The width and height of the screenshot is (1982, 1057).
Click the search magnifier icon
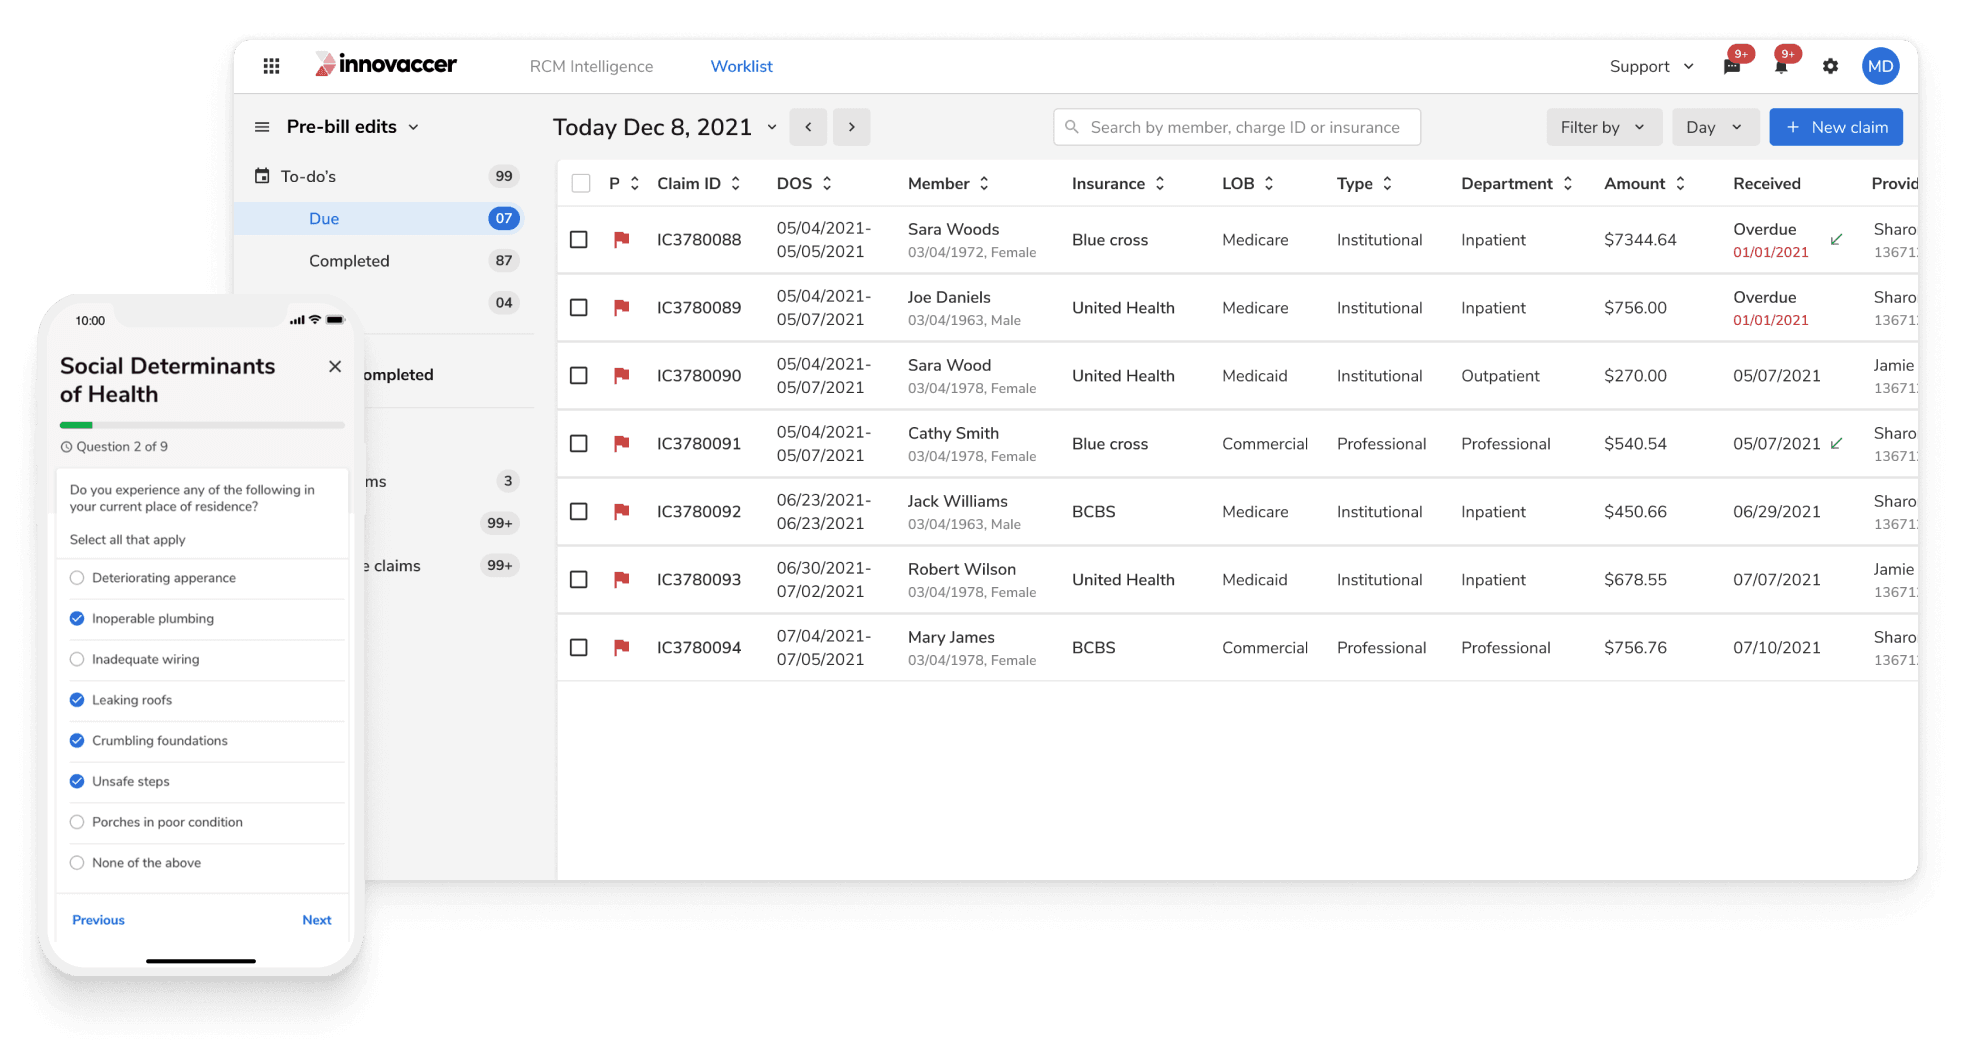click(x=1072, y=127)
